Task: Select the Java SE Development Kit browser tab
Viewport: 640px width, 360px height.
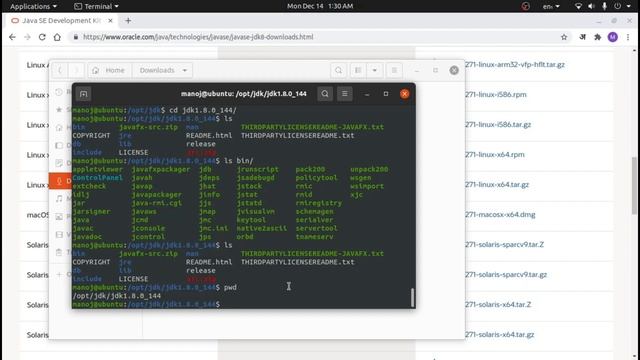Action: 61,20
